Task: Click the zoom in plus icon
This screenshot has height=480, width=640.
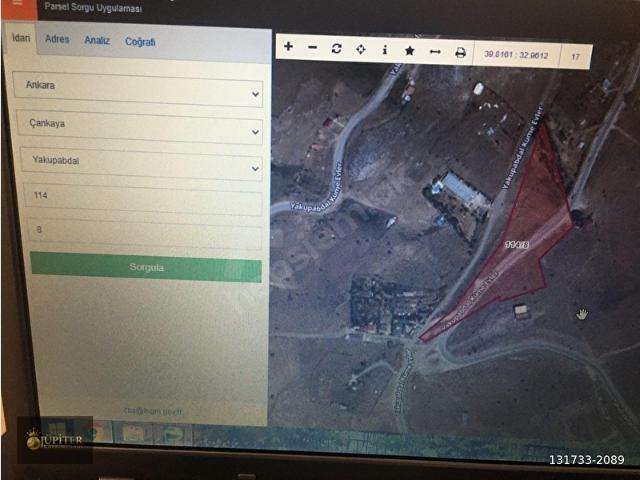Action: click(288, 47)
